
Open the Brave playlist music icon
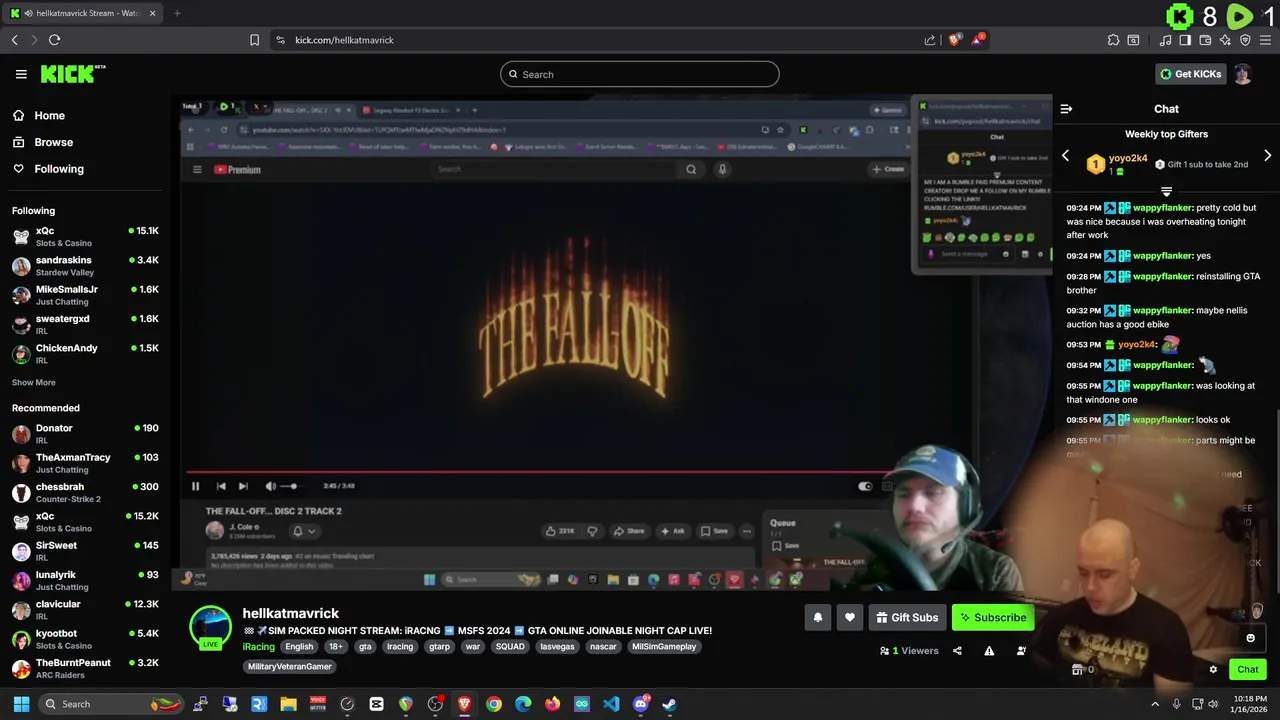(x=1165, y=40)
